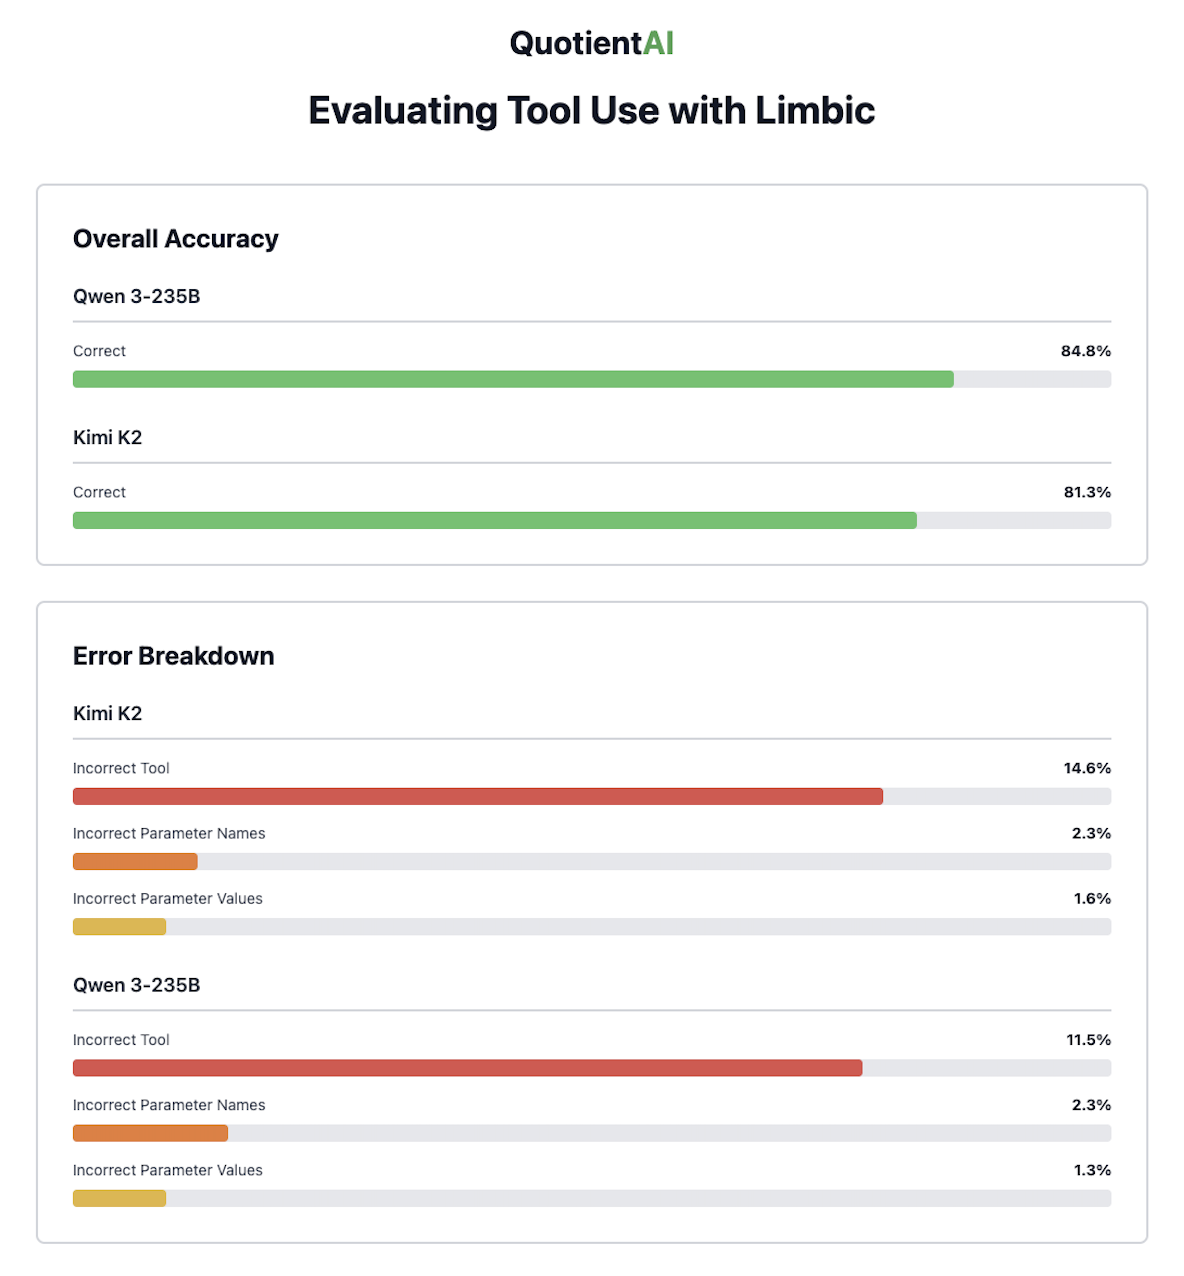Image resolution: width=1184 pixels, height=1276 pixels.
Task: Click the red Qwen 3-235B Incorrect Tool bar
Action: pyautogui.click(x=467, y=1068)
